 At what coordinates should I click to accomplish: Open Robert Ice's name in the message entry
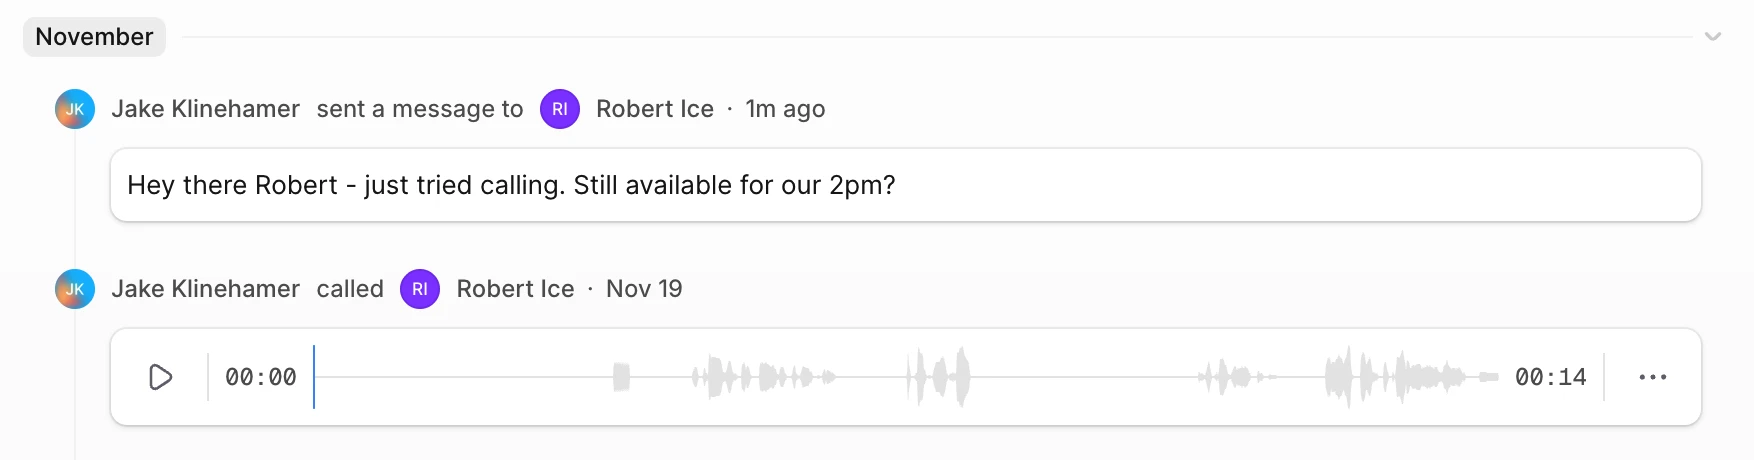coord(655,109)
